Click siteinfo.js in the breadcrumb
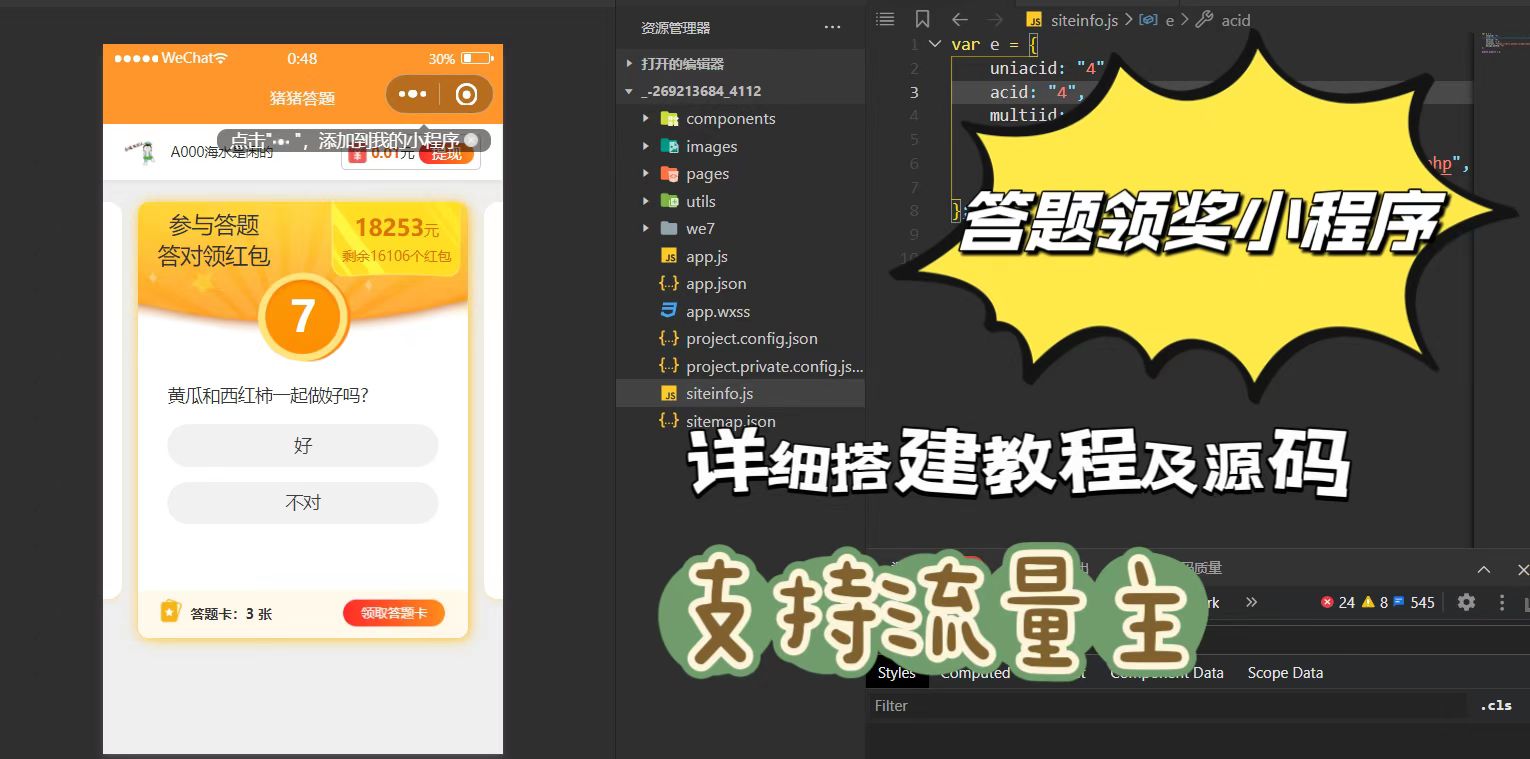The width and height of the screenshot is (1530, 759). [x=1084, y=20]
